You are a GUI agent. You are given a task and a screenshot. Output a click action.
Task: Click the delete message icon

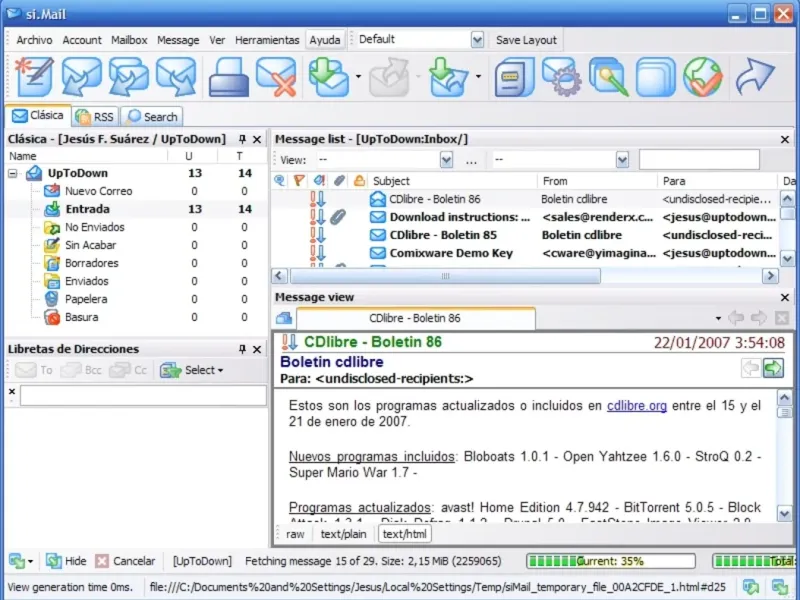275,78
